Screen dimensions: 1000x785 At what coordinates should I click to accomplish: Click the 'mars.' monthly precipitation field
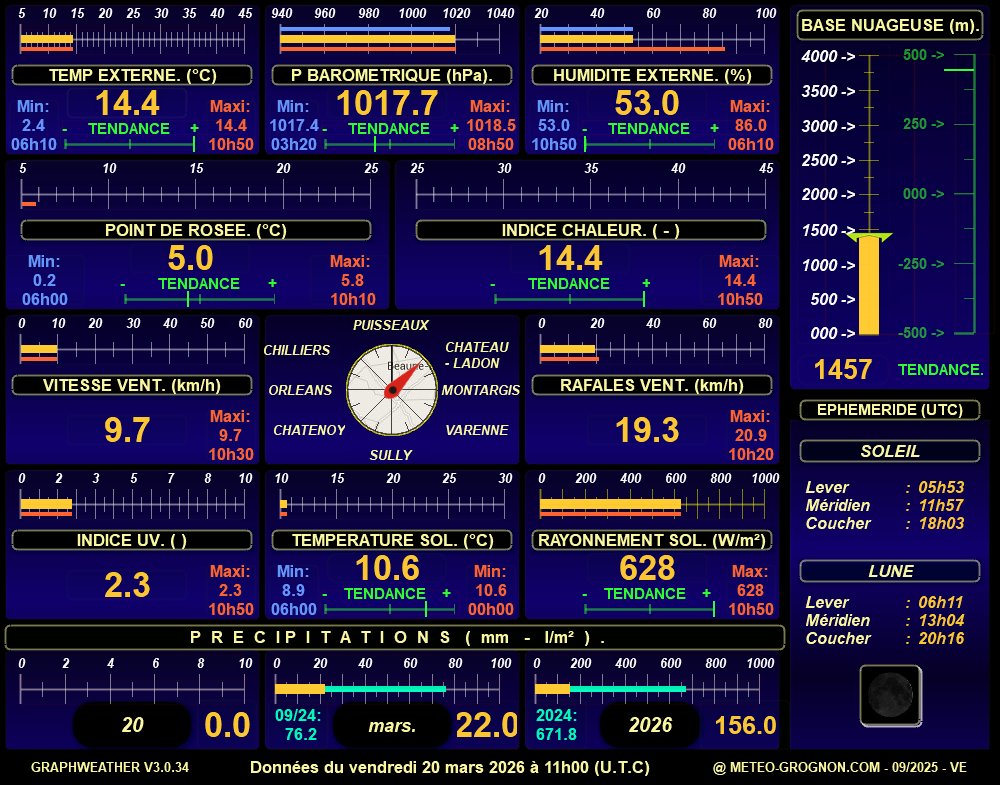click(392, 725)
